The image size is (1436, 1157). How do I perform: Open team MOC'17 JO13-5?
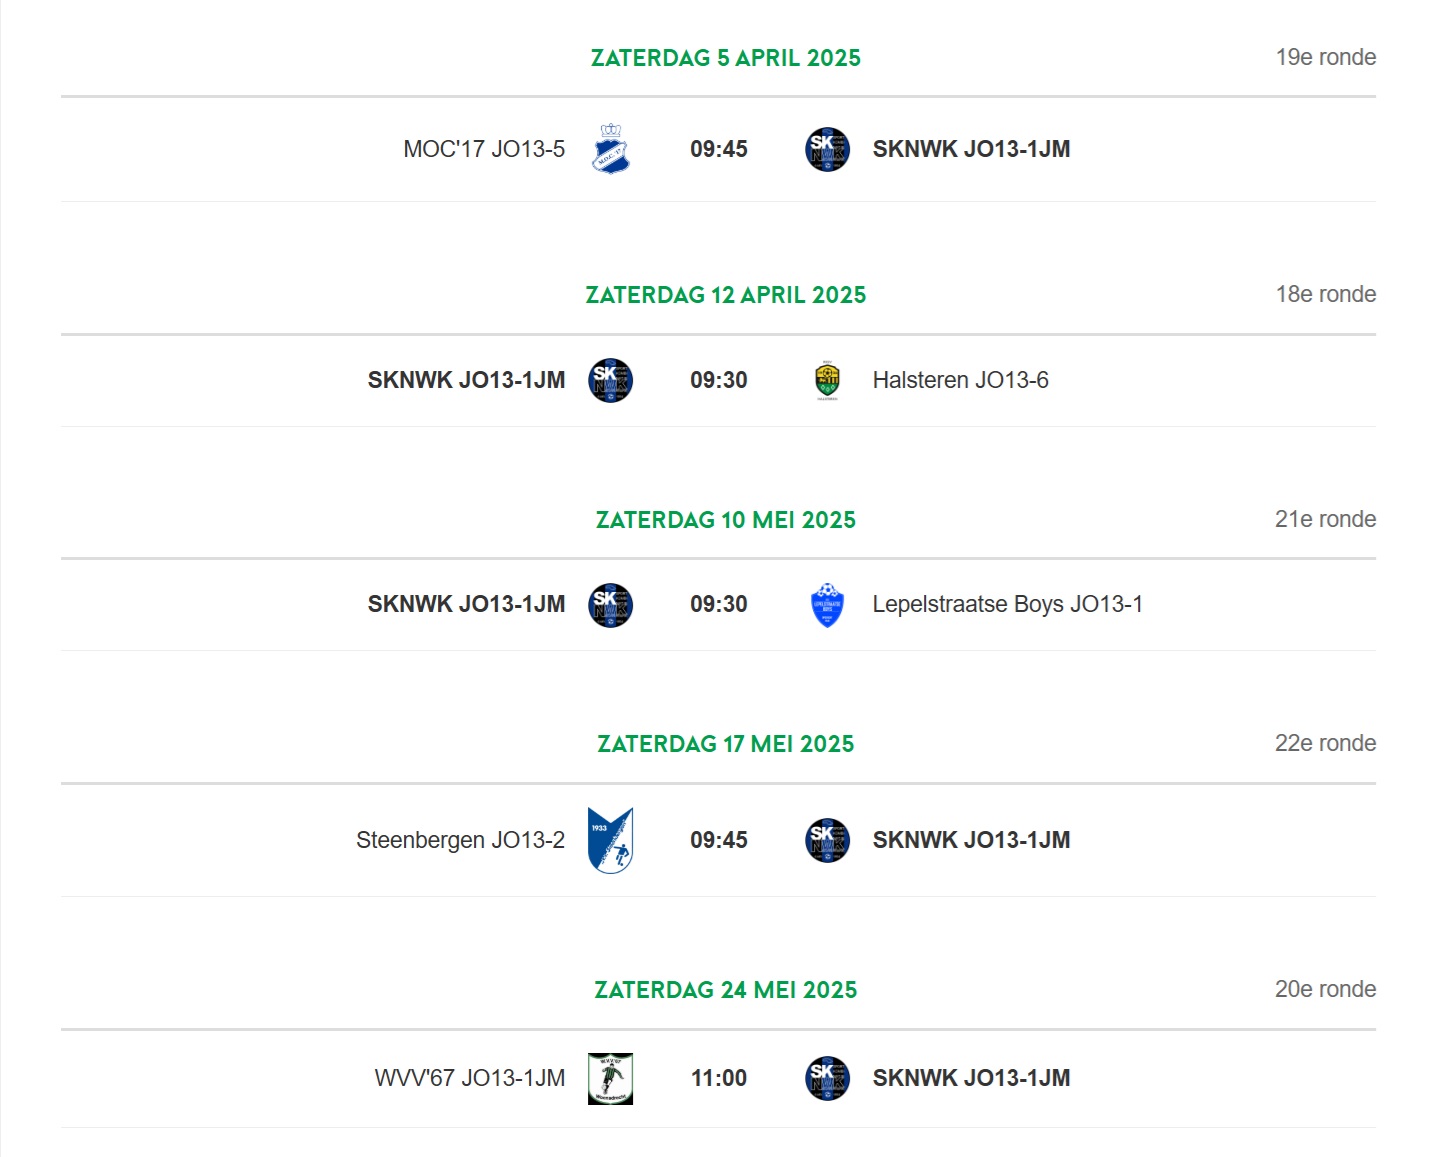(x=484, y=149)
